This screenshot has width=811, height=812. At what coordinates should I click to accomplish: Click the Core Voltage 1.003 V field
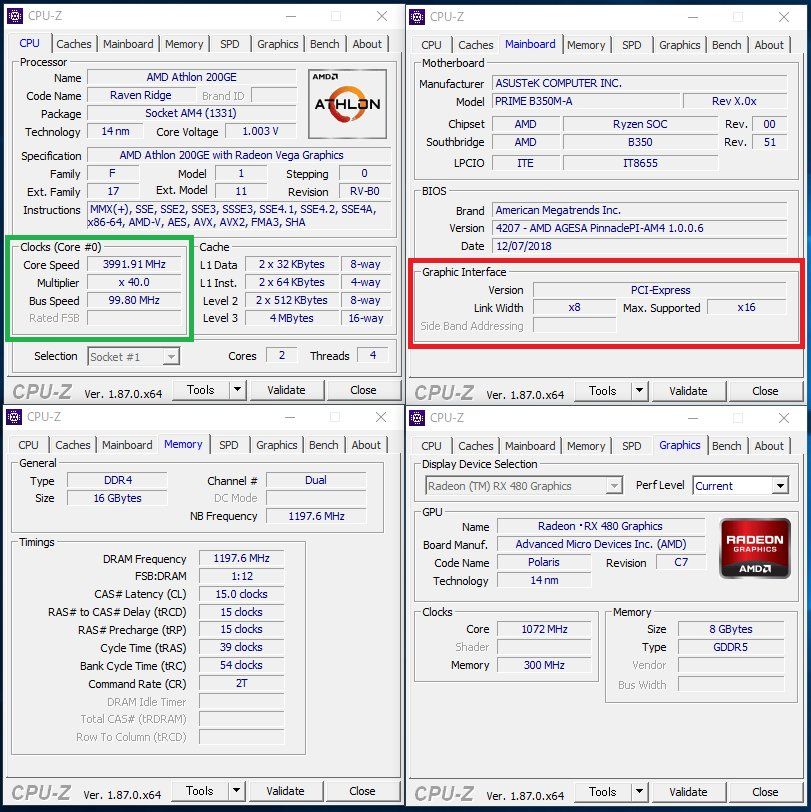[260, 131]
